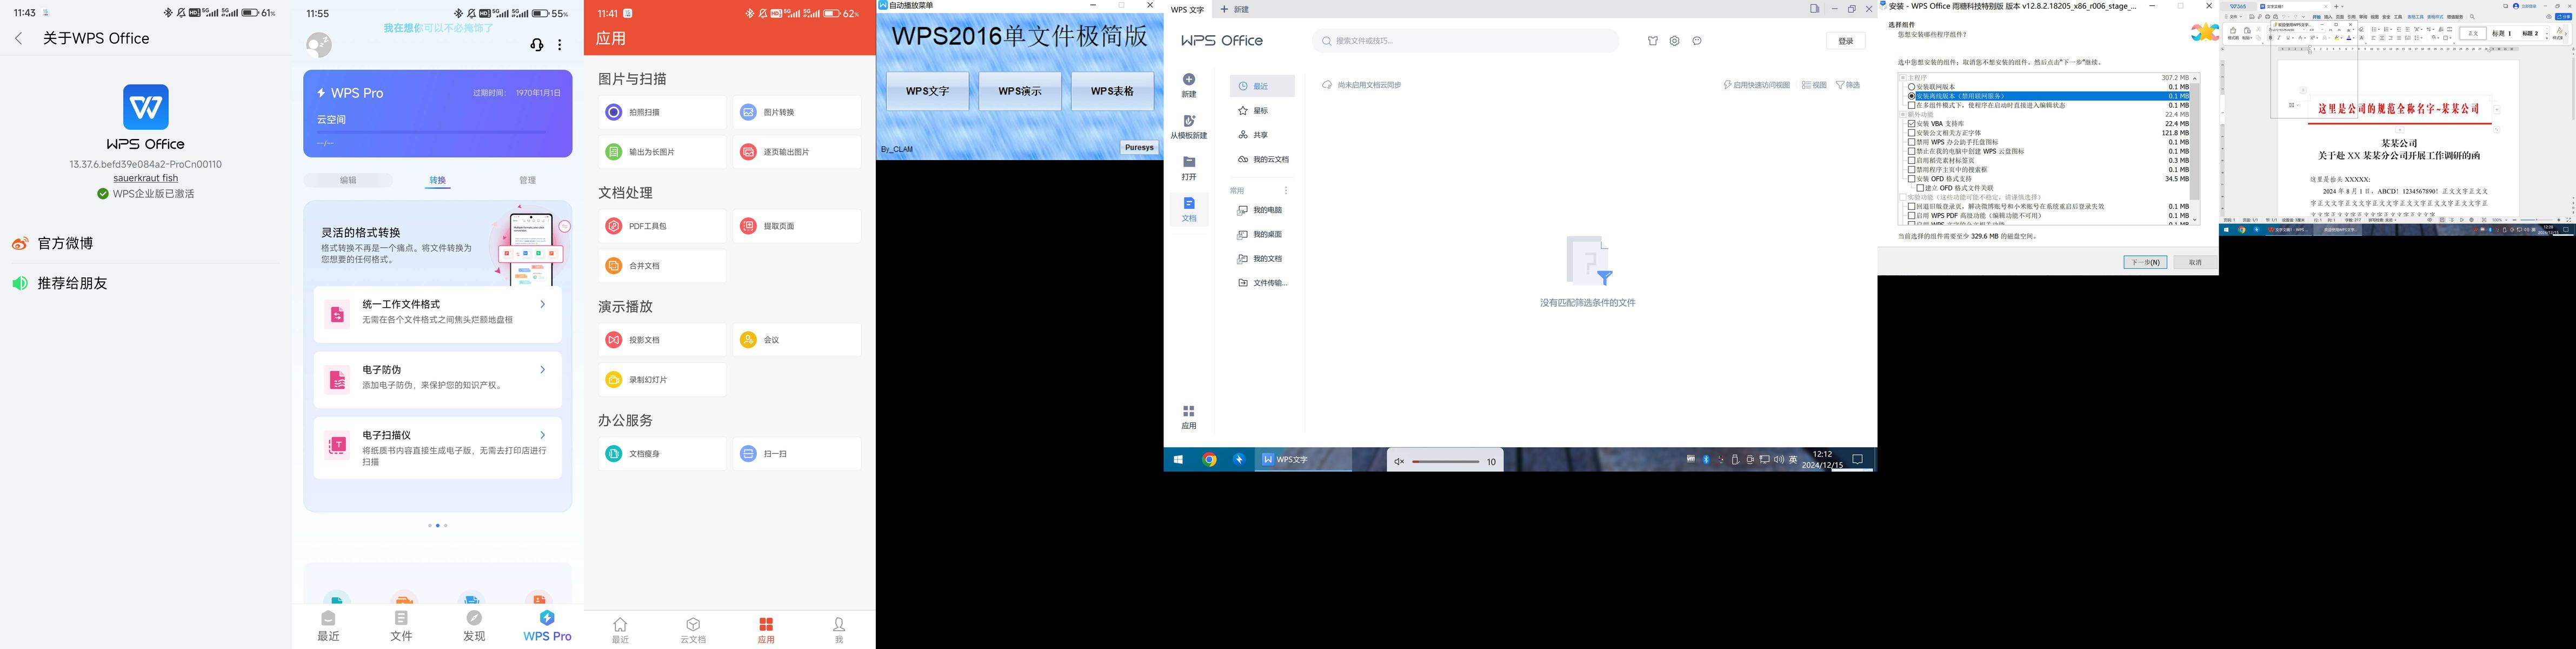This screenshot has width=2576, height=649.
Task: Open 拍照扫描 scanning tool
Action: coord(662,112)
